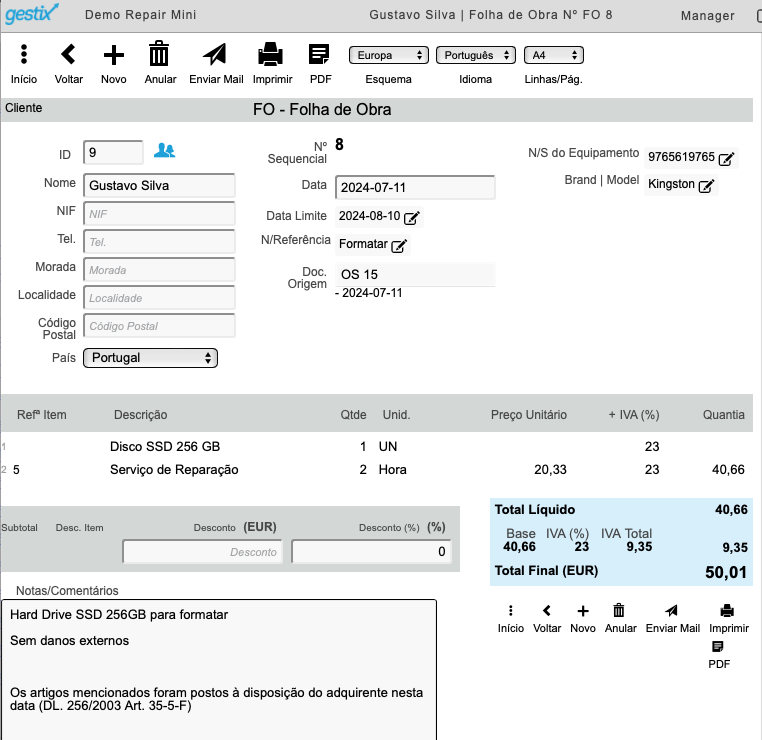Click bottom Enviar Mail paper plane

coord(672,610)
